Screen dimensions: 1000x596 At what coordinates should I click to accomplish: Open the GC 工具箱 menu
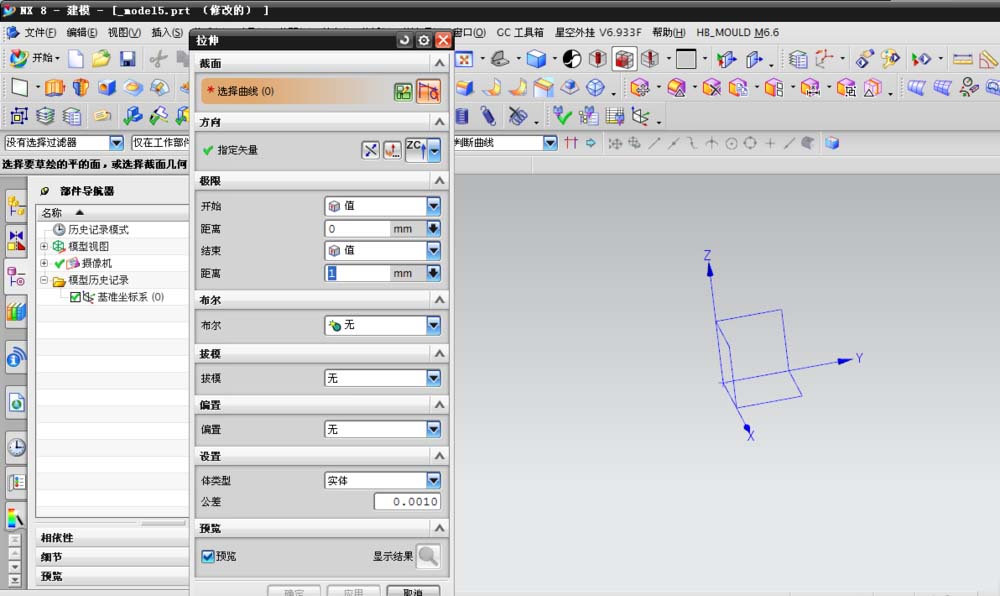point(520,33)
